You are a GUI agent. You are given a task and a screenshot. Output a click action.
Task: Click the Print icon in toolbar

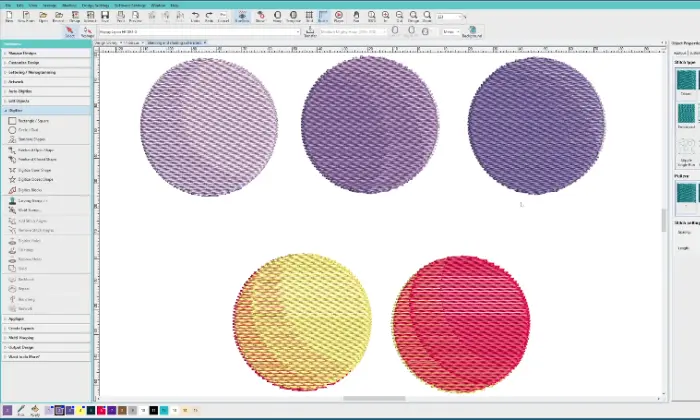121,17
